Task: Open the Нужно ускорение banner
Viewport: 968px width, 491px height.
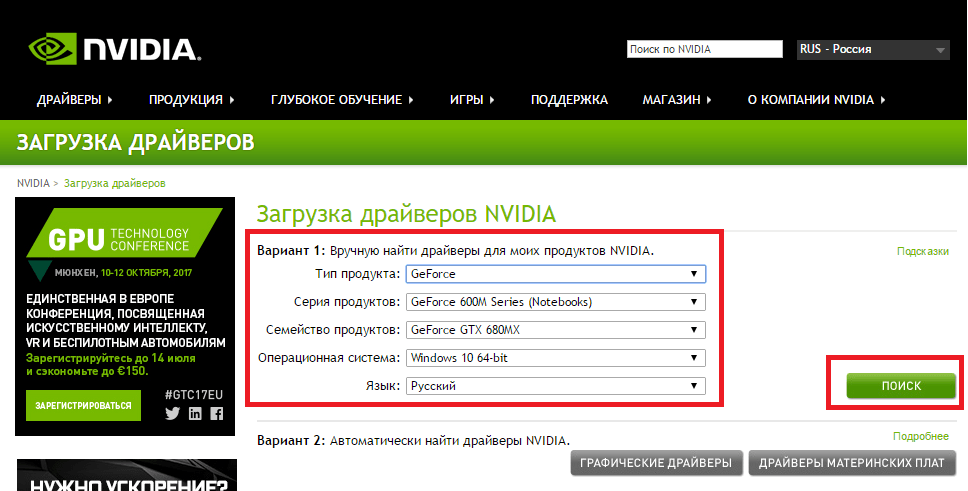Action: tap(127, 475)
